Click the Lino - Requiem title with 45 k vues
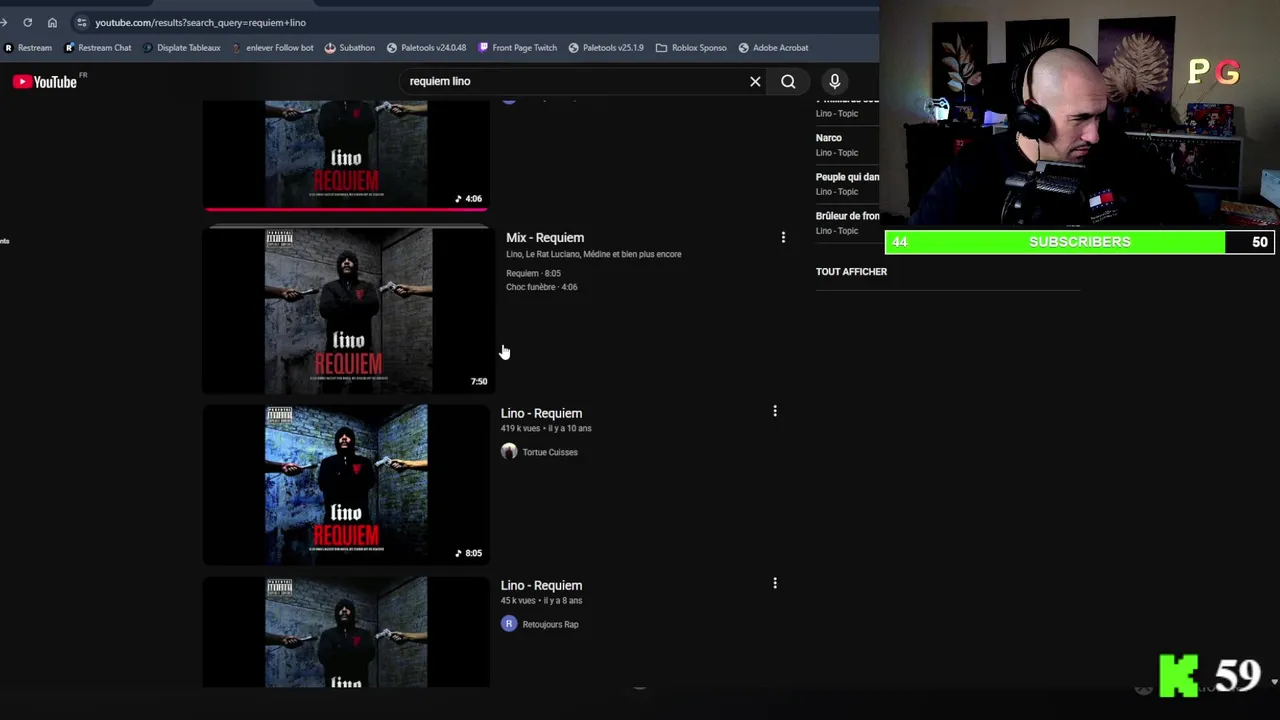The image size is (1280, 720). point(541,585)
